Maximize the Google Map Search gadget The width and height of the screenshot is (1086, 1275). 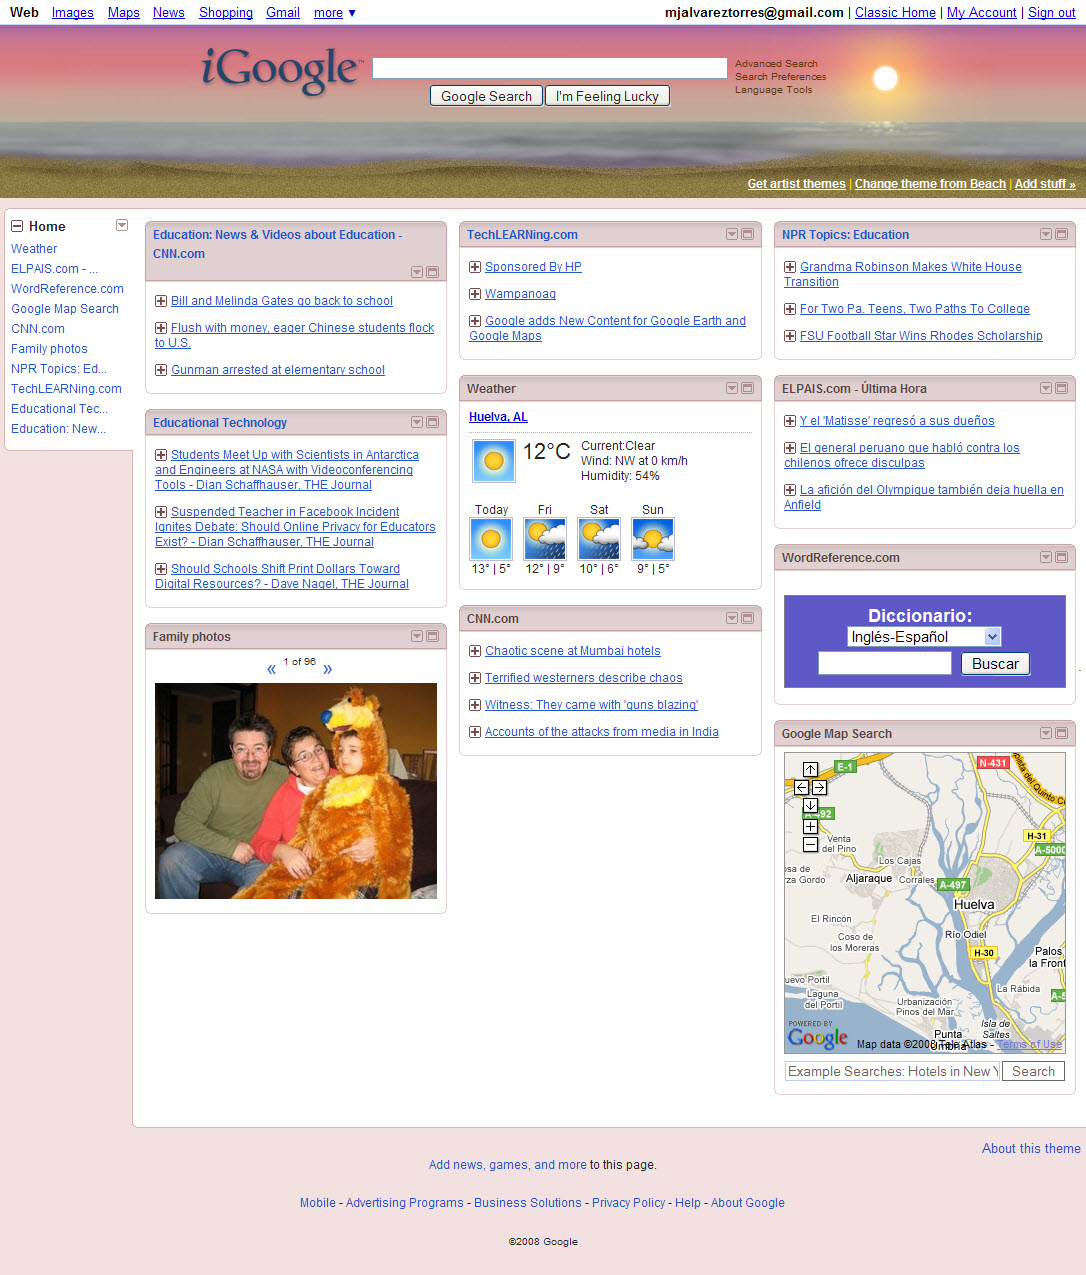tap(1061, 733)
